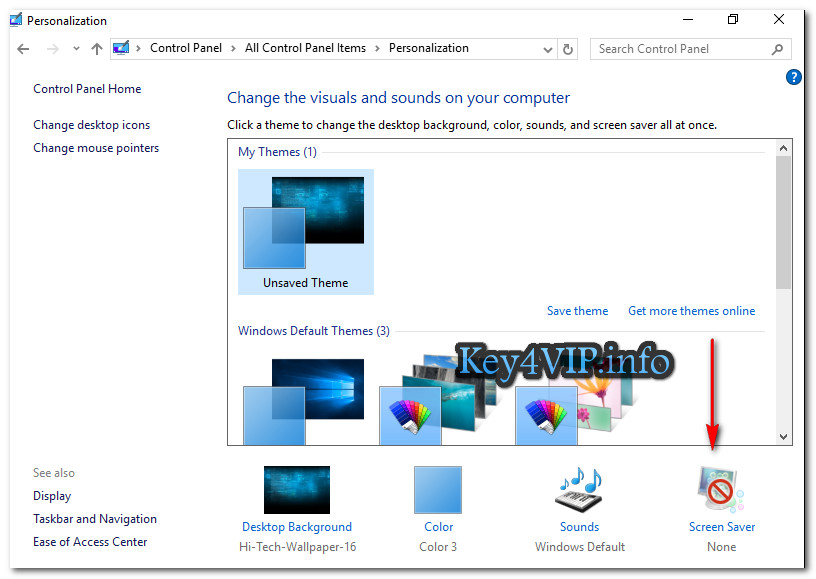Image resolution: width=816 pixels, height=579 pixels.
Task: Click the search magnifier icon
Action: (x=777, y=49)
